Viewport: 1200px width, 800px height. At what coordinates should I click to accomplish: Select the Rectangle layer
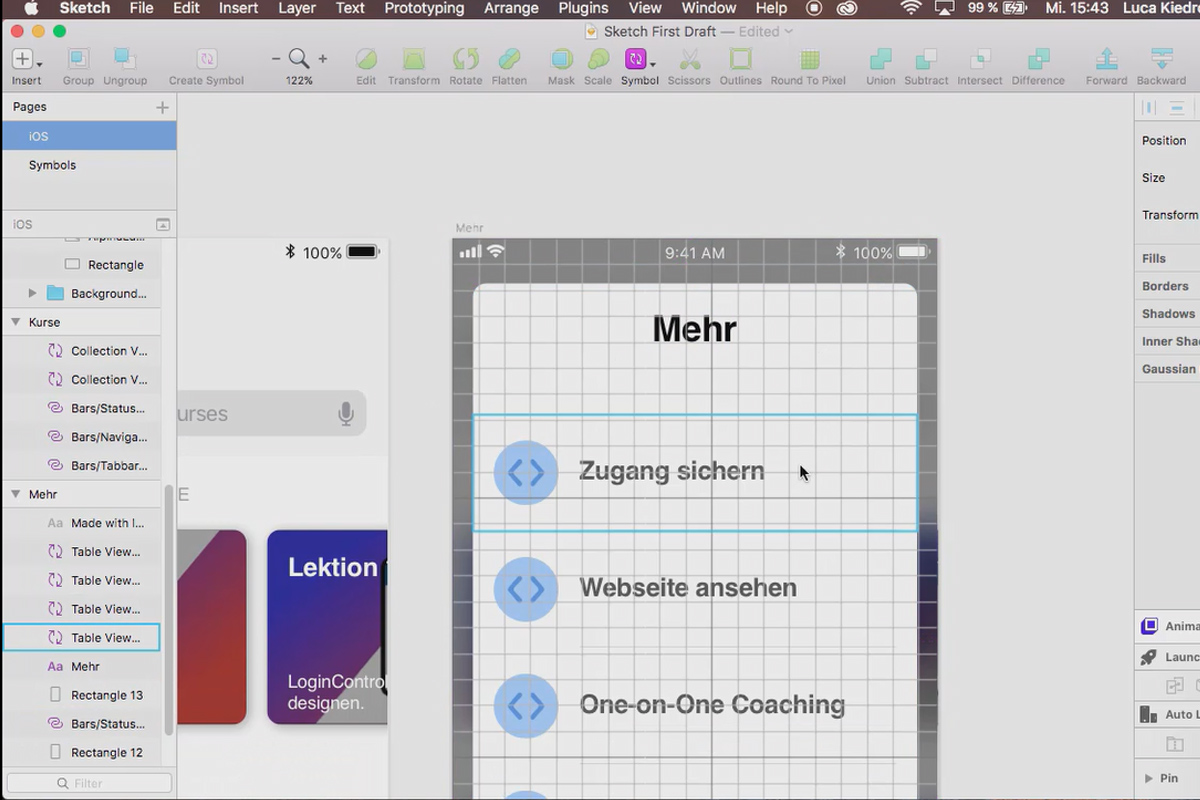click(x=81, y=265)
